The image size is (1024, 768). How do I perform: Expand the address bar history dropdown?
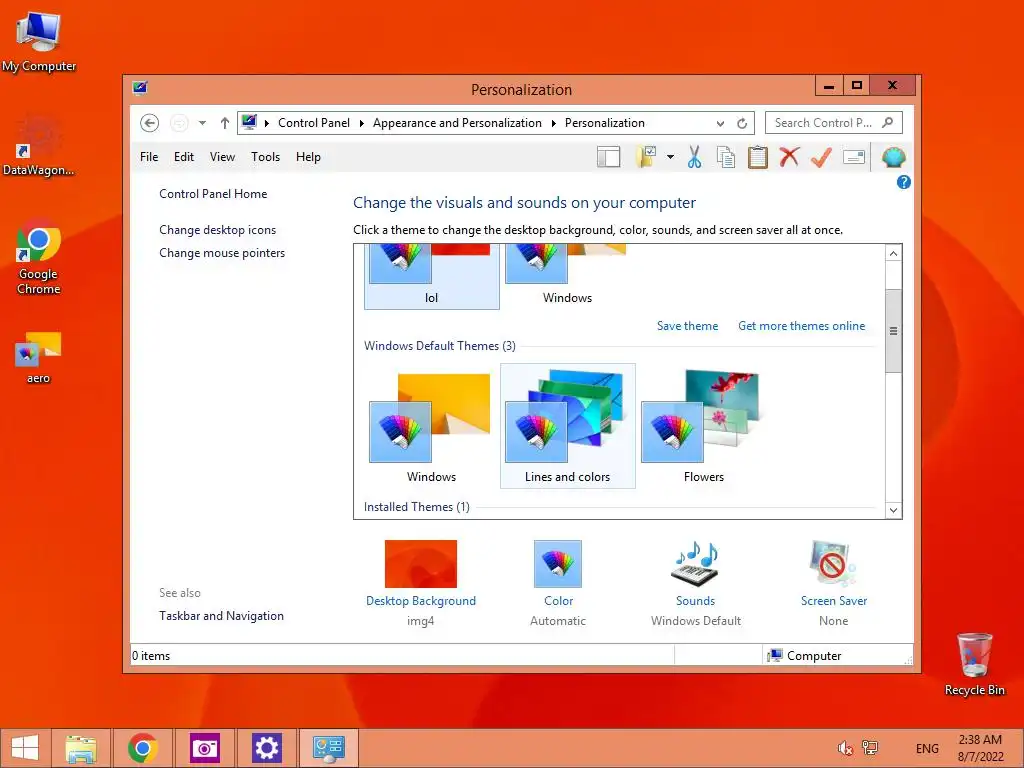pos(720,123)
